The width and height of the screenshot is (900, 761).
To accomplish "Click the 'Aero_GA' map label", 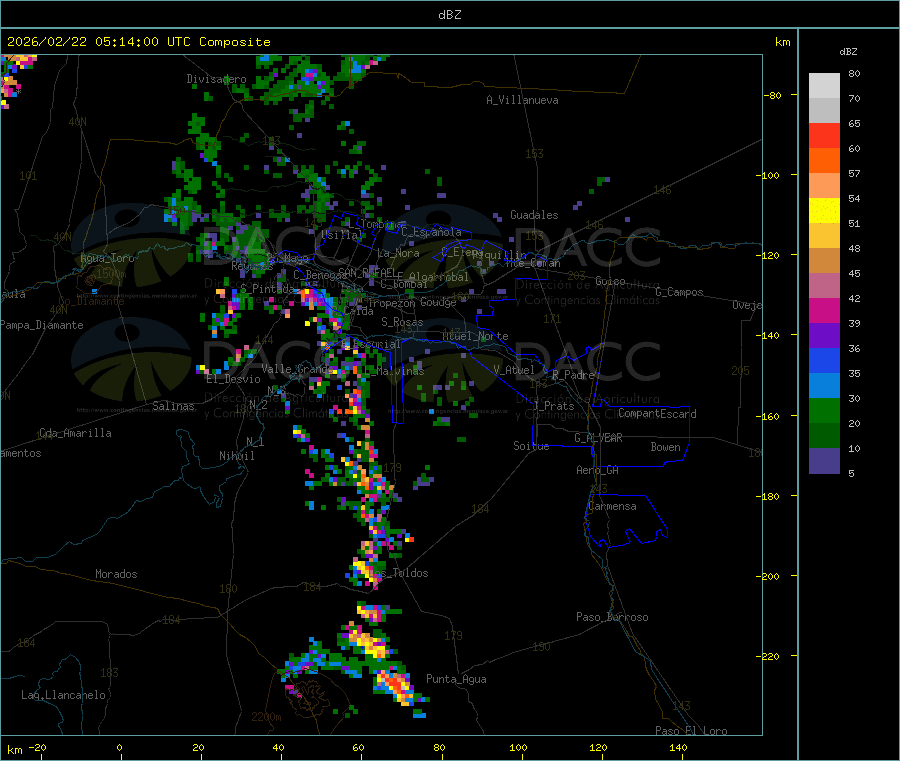I will pos(598,470).
